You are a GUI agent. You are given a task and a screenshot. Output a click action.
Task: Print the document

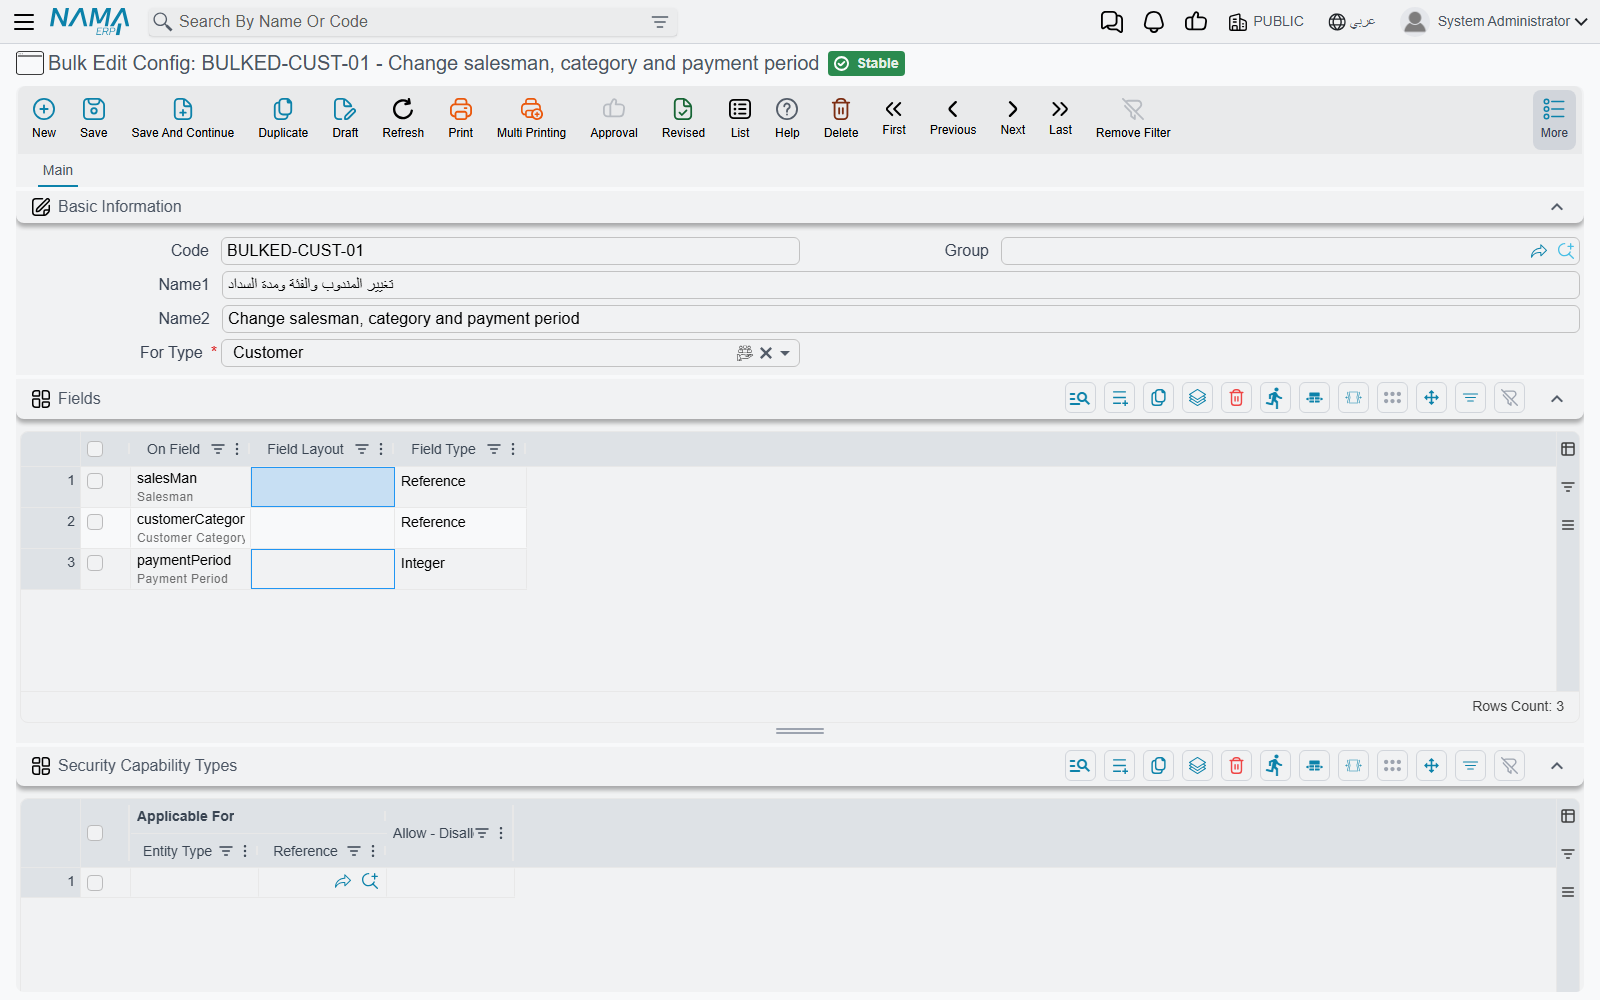point(461,118)
